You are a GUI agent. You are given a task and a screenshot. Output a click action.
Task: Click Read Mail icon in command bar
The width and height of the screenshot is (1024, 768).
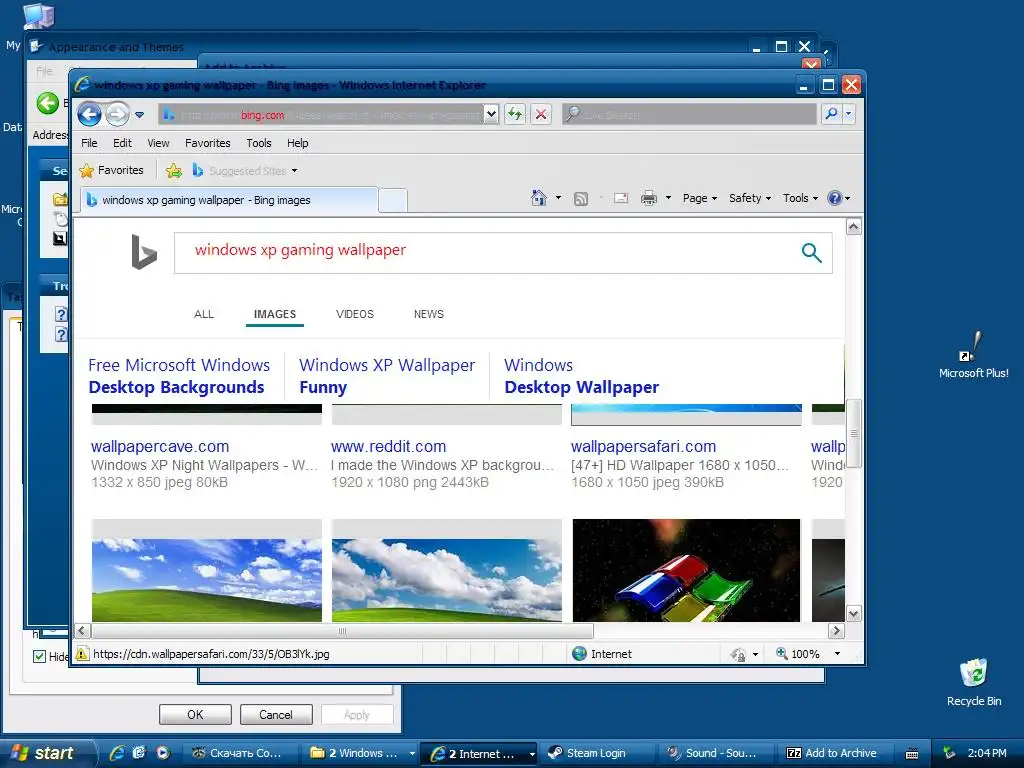pos(621,198)
